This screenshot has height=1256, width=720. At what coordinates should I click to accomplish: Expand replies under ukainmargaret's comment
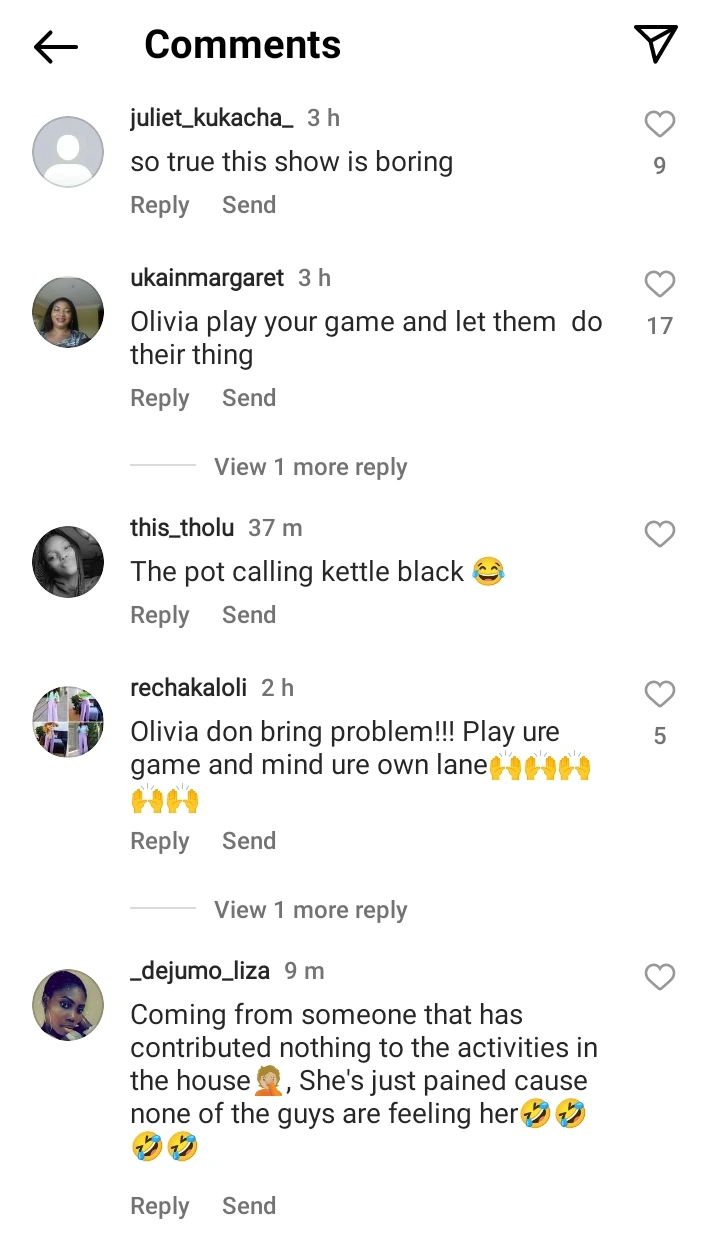click(x=310, y=467)
